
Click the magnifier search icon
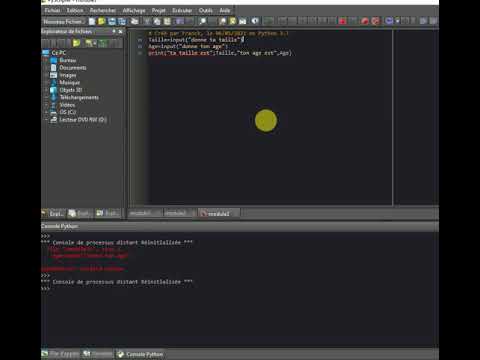click(x=203, y=21)
